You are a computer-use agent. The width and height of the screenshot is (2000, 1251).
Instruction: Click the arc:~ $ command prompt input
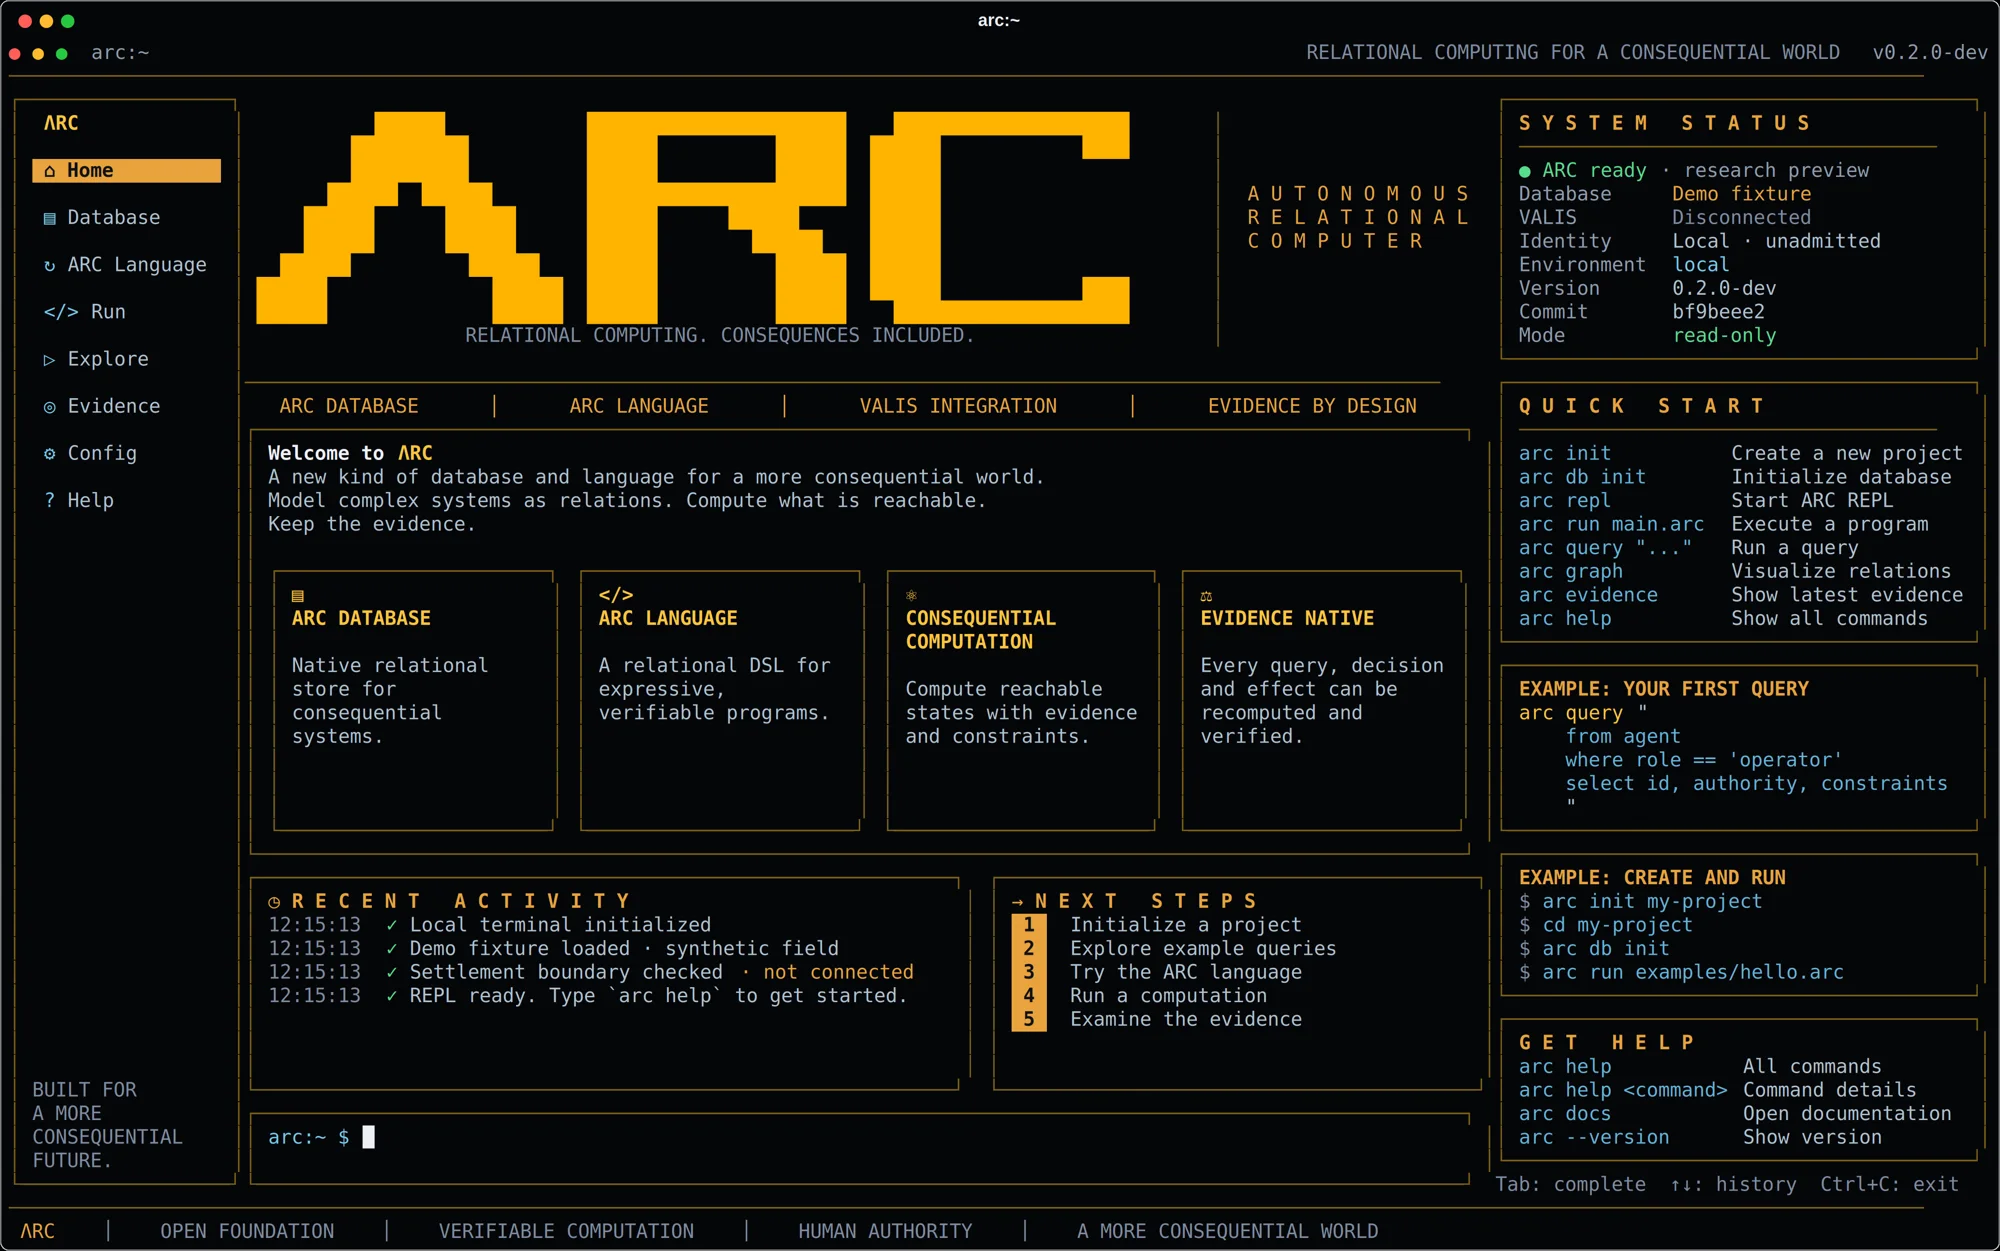[x=859, y=1137]
